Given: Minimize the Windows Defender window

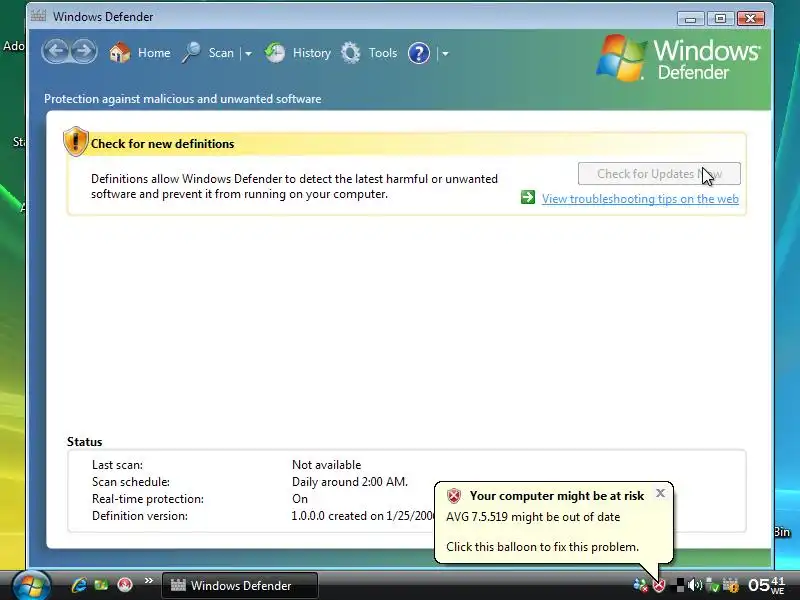Looking at the screenshot, I should click(690, 19).
